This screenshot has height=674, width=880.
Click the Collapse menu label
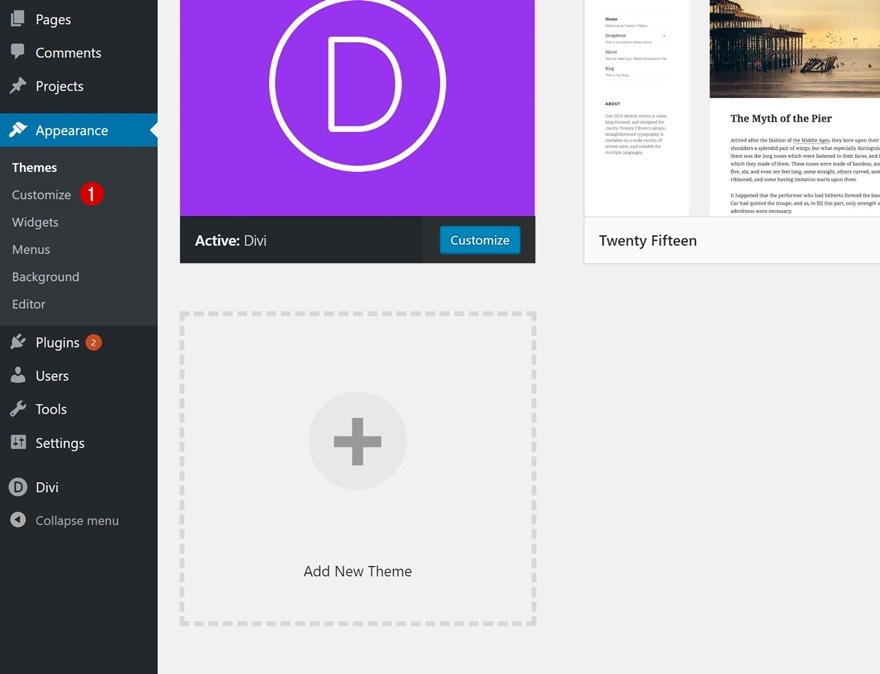[77, 521]
